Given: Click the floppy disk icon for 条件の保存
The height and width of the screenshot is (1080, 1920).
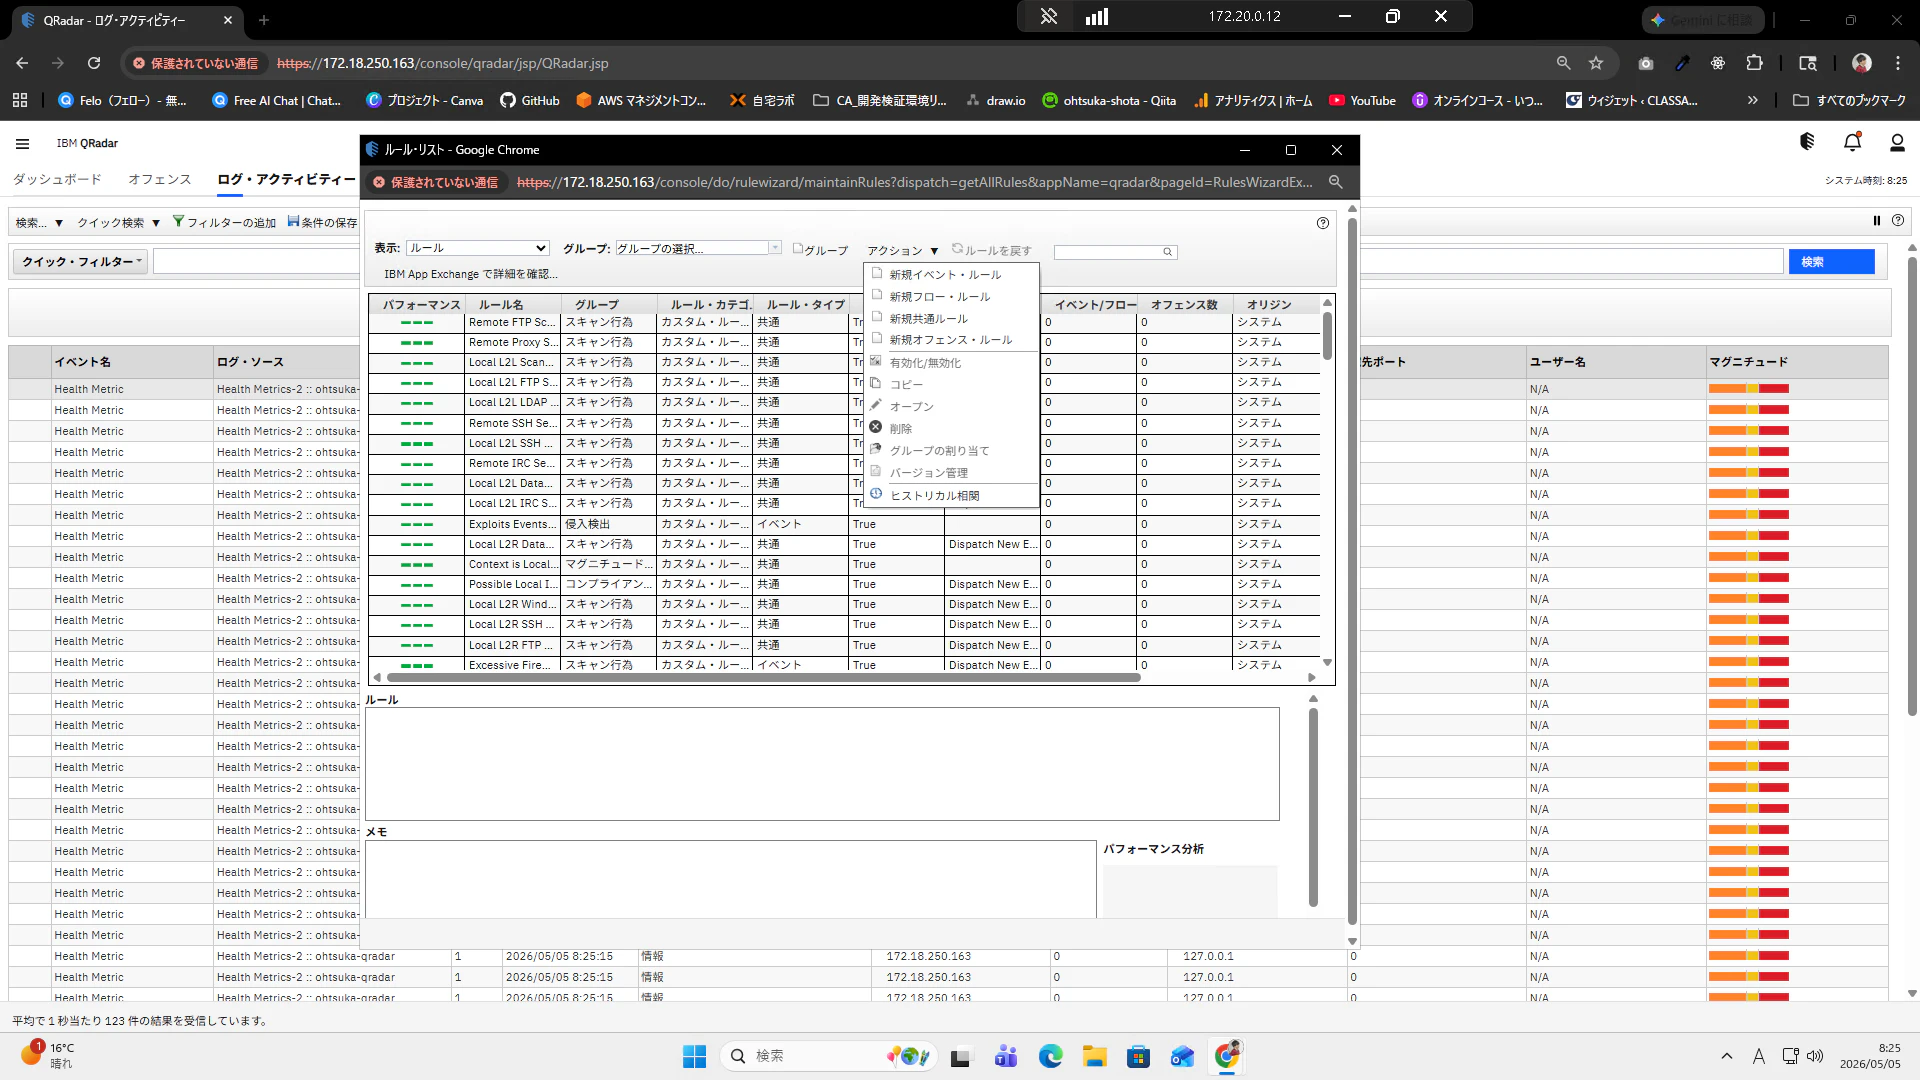Looking at the screenshot, I should tap(293, 221).
